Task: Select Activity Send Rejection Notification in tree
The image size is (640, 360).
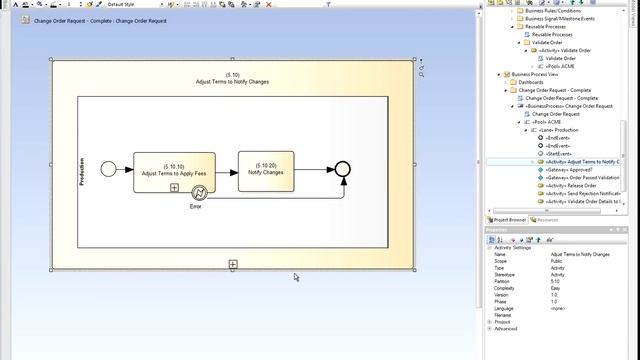Action: tap(583, 194)
